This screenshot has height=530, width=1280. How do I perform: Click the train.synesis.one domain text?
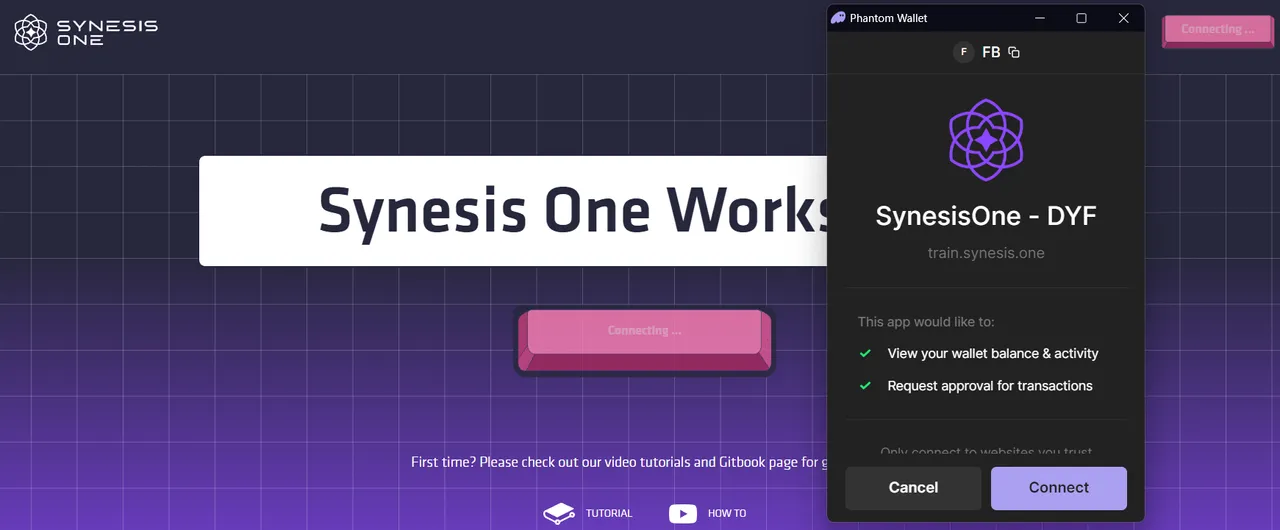[x=986, y=253]
